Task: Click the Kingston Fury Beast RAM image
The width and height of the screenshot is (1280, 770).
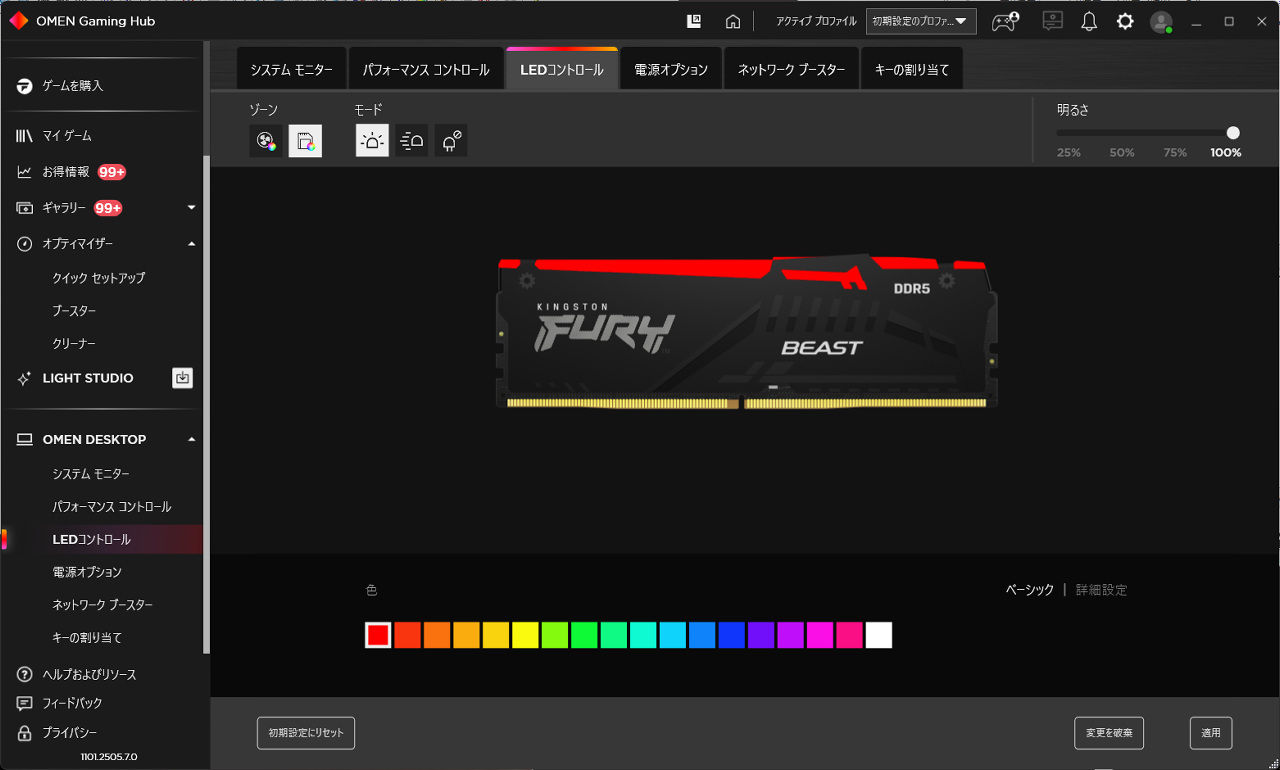Action: click(x=747, y=331)
